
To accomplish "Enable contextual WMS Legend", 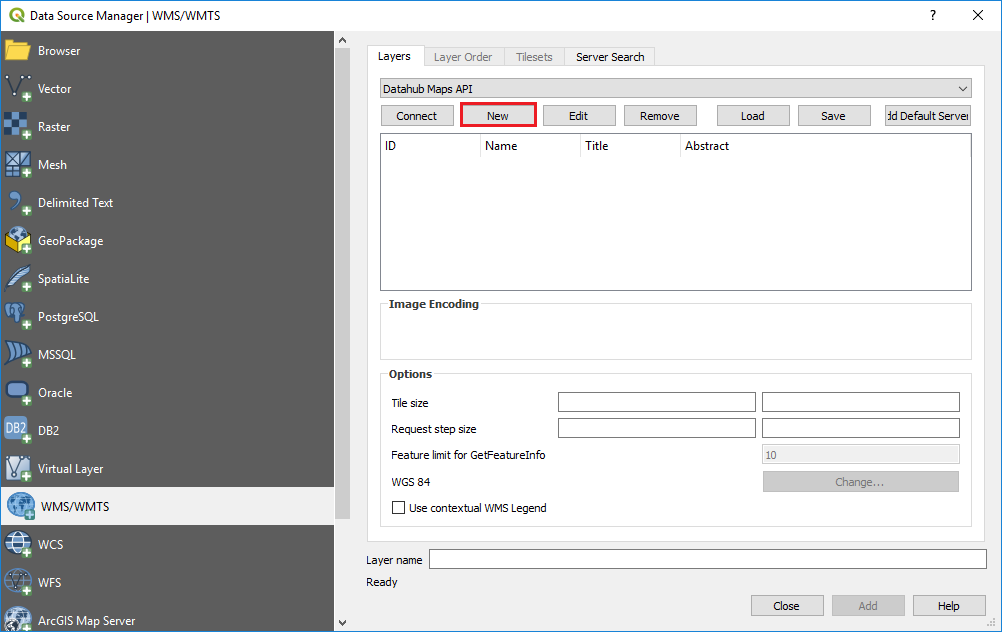I will 398,507.
